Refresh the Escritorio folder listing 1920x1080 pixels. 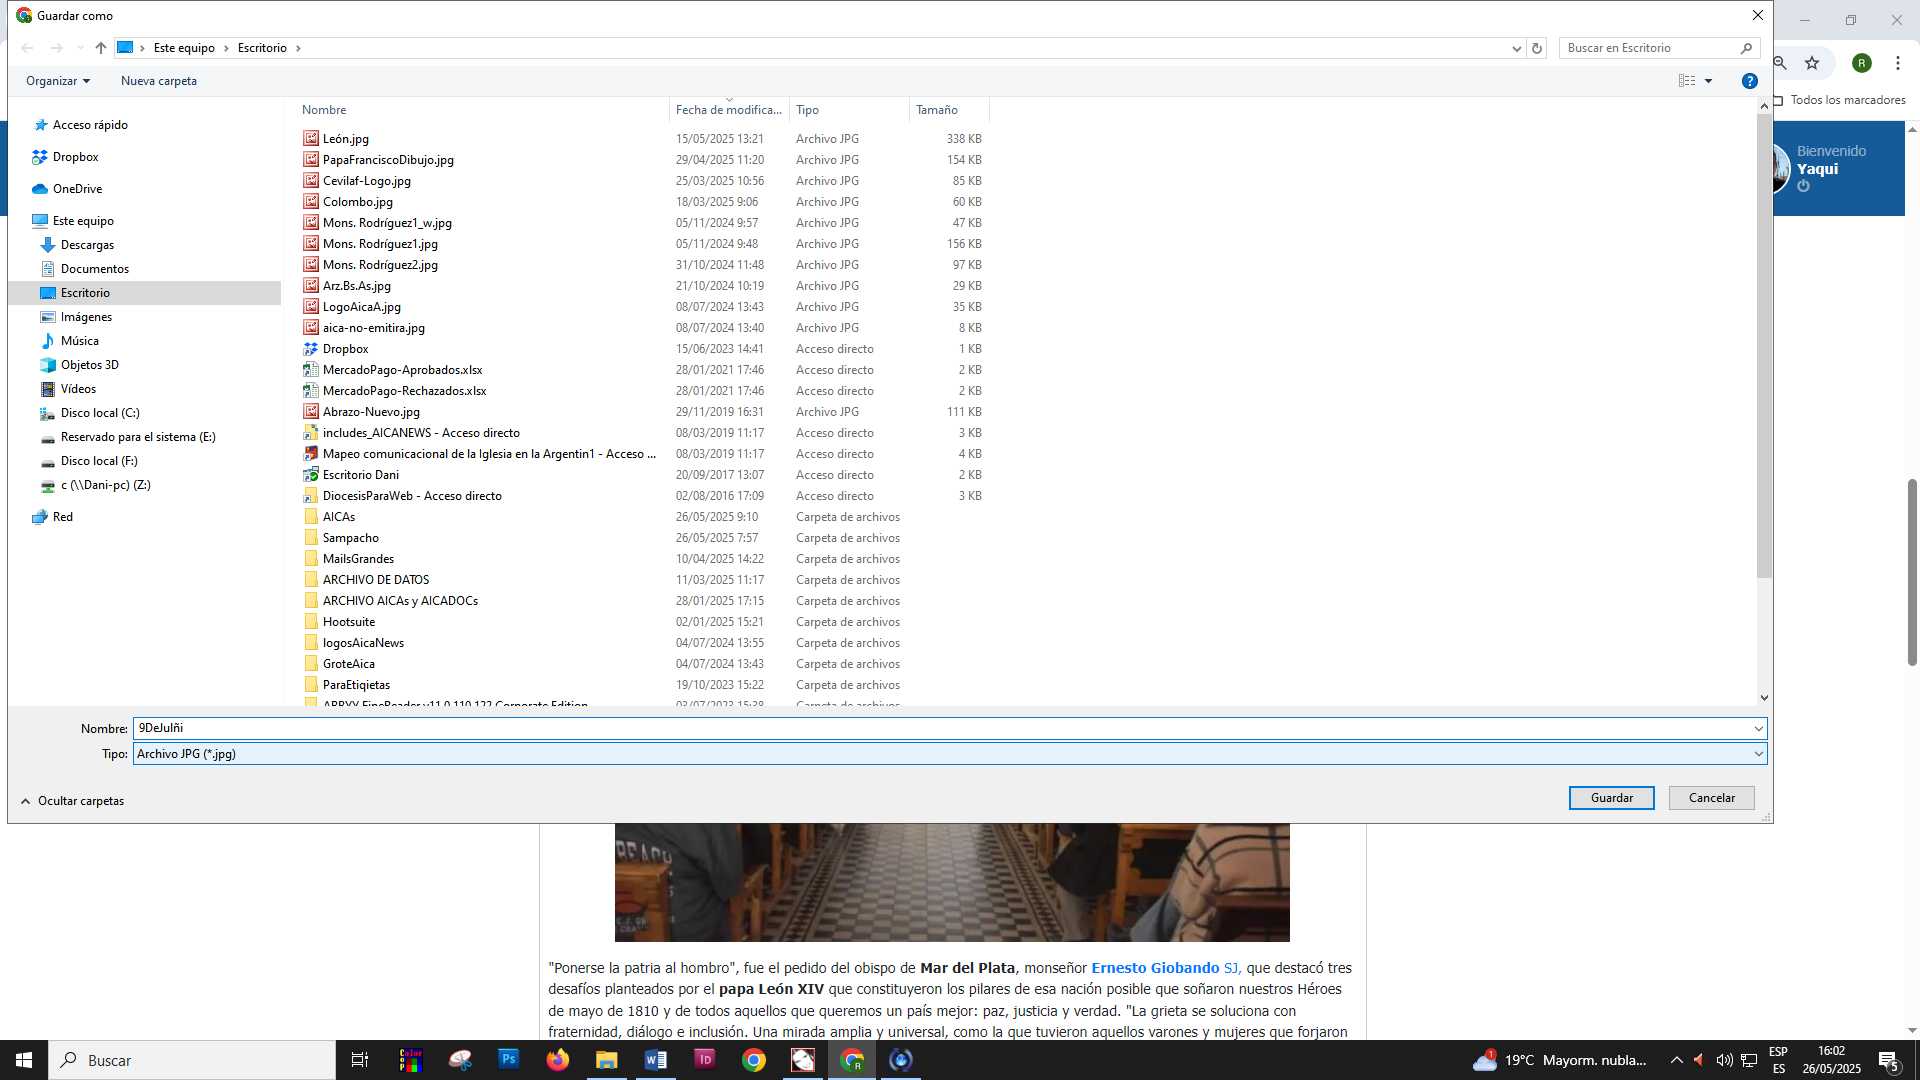(x=1537, y=48)
